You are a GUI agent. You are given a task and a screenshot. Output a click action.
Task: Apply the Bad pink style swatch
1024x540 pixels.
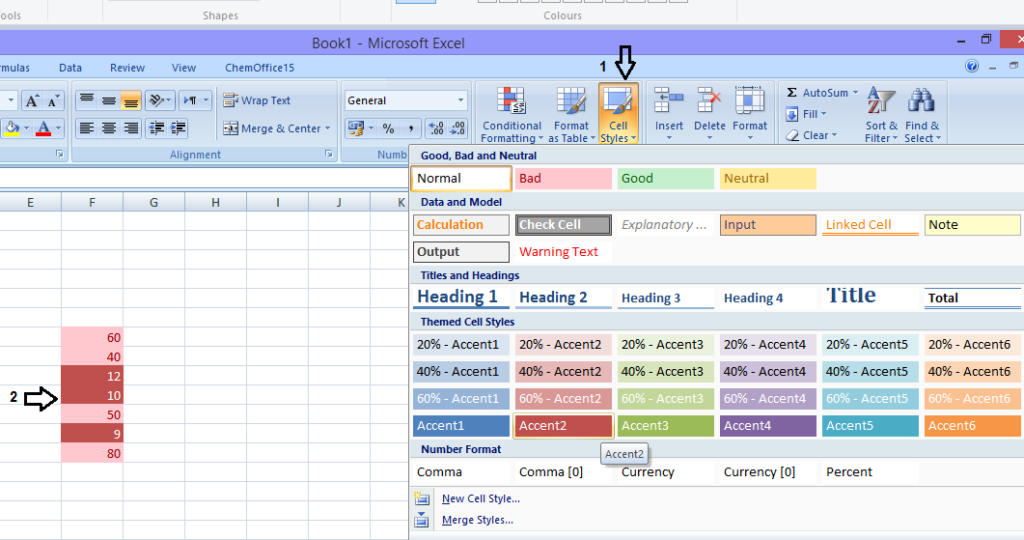(563, 178)
